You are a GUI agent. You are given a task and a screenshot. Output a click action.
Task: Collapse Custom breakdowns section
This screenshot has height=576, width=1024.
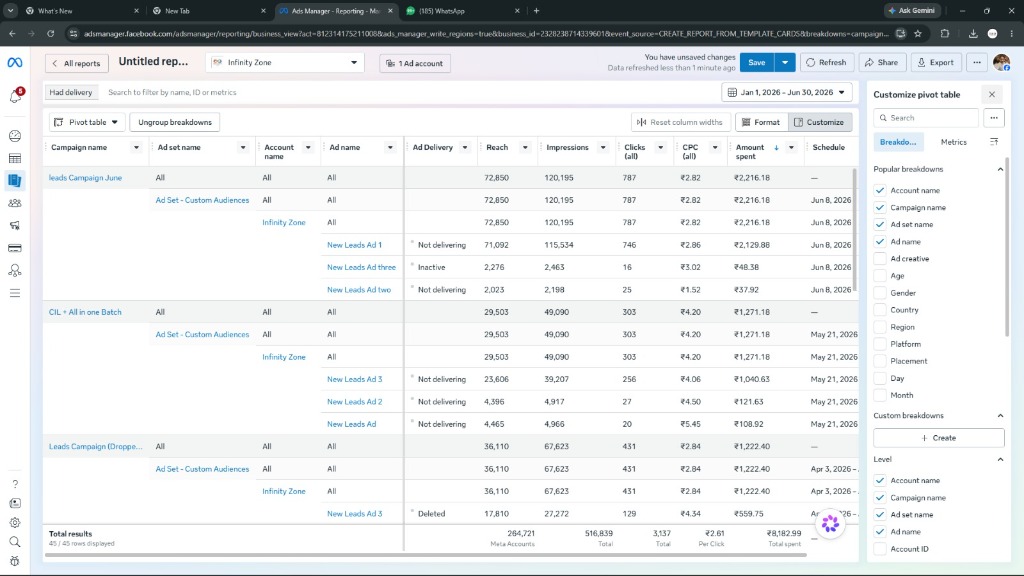[x=1000, y=415]
